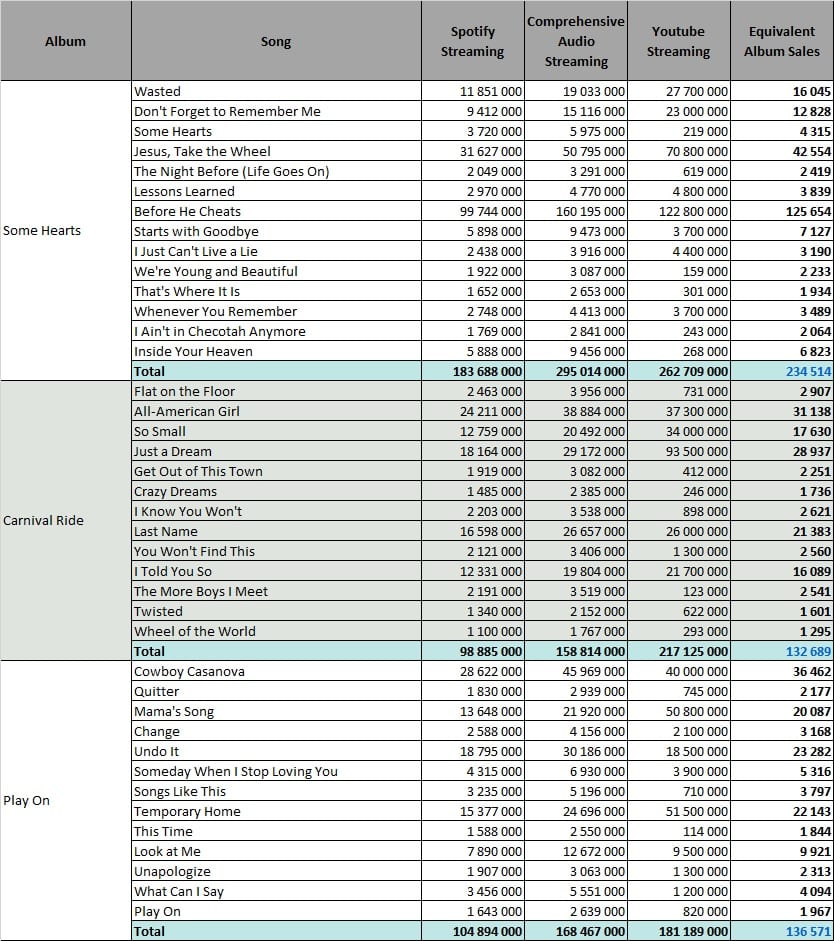The width and height of the screenshot is (834, 941).
Task: Select the Some Hearts total 234 514
Action: [782, 371]
